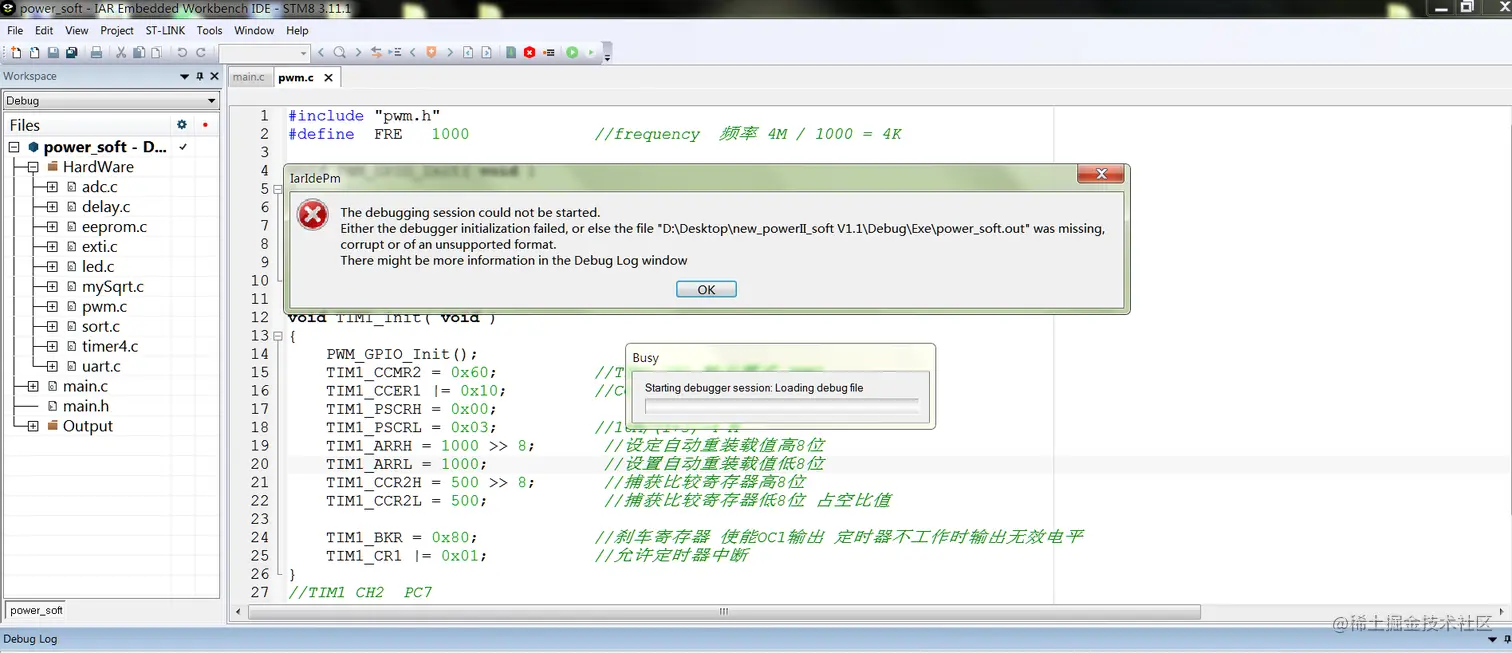
Task: Open the Debug configuration combo box
Action: (x=111, y=100)
